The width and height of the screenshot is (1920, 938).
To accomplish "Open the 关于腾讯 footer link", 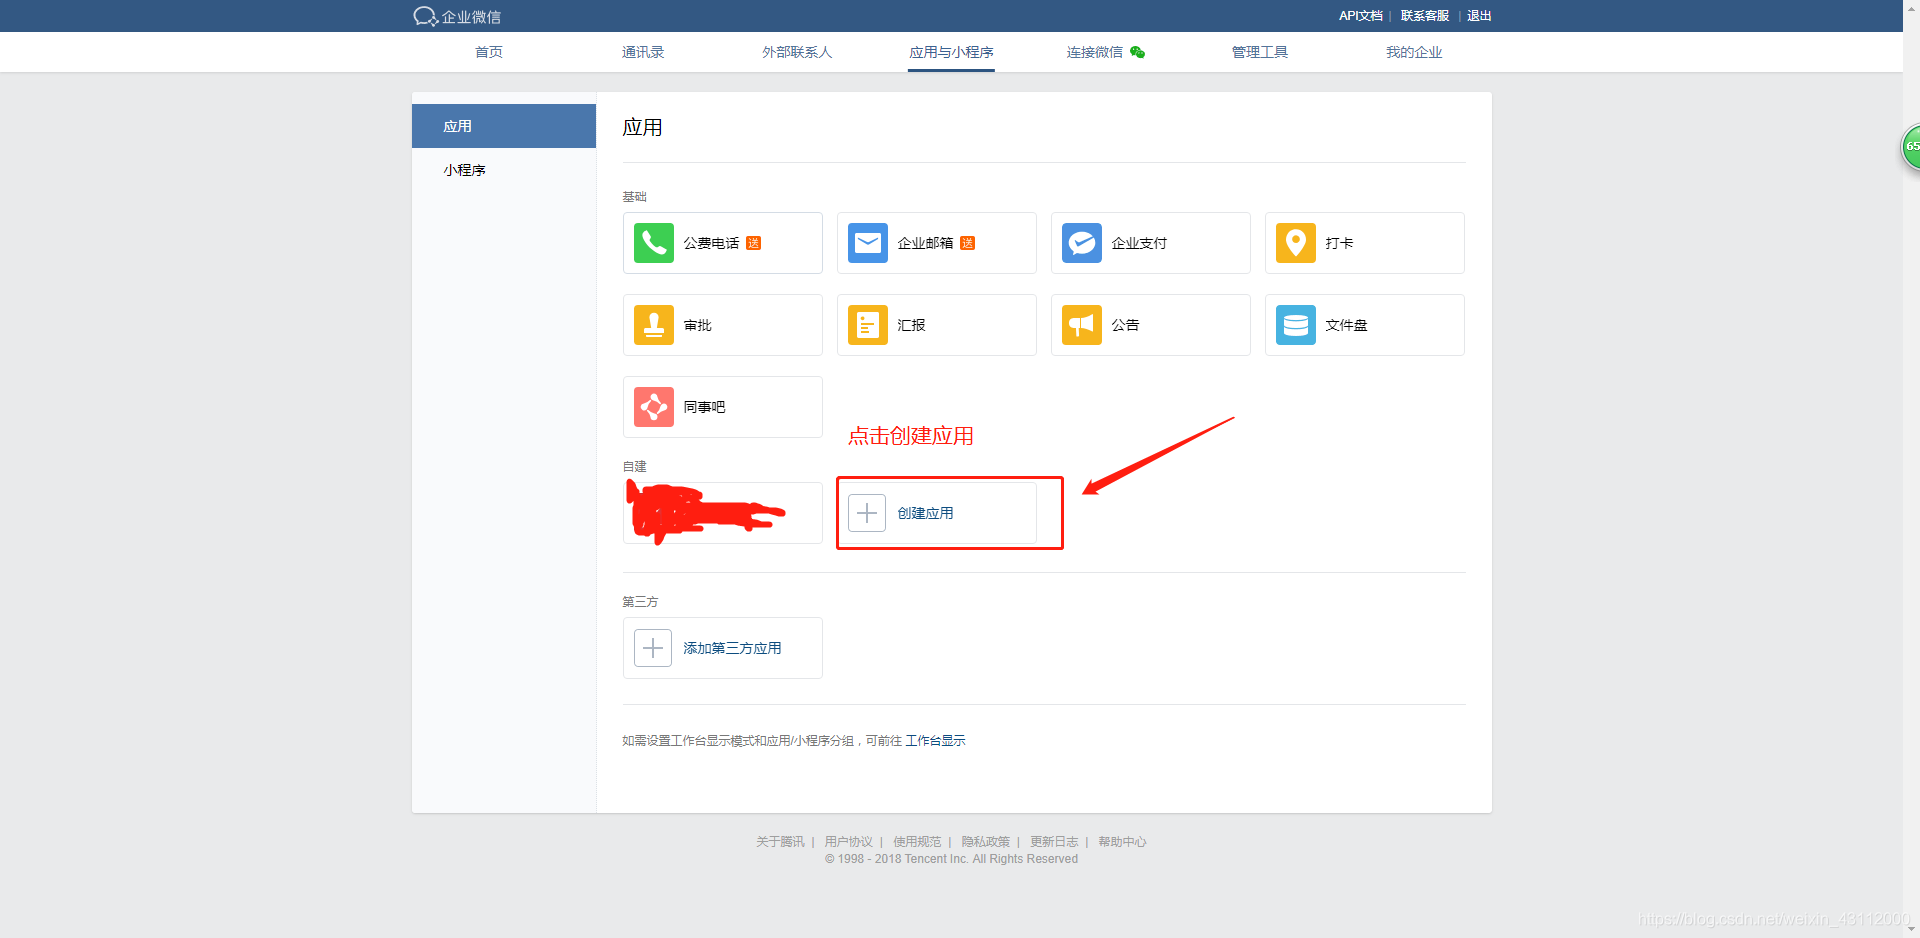I will click(x=780, y=842).
